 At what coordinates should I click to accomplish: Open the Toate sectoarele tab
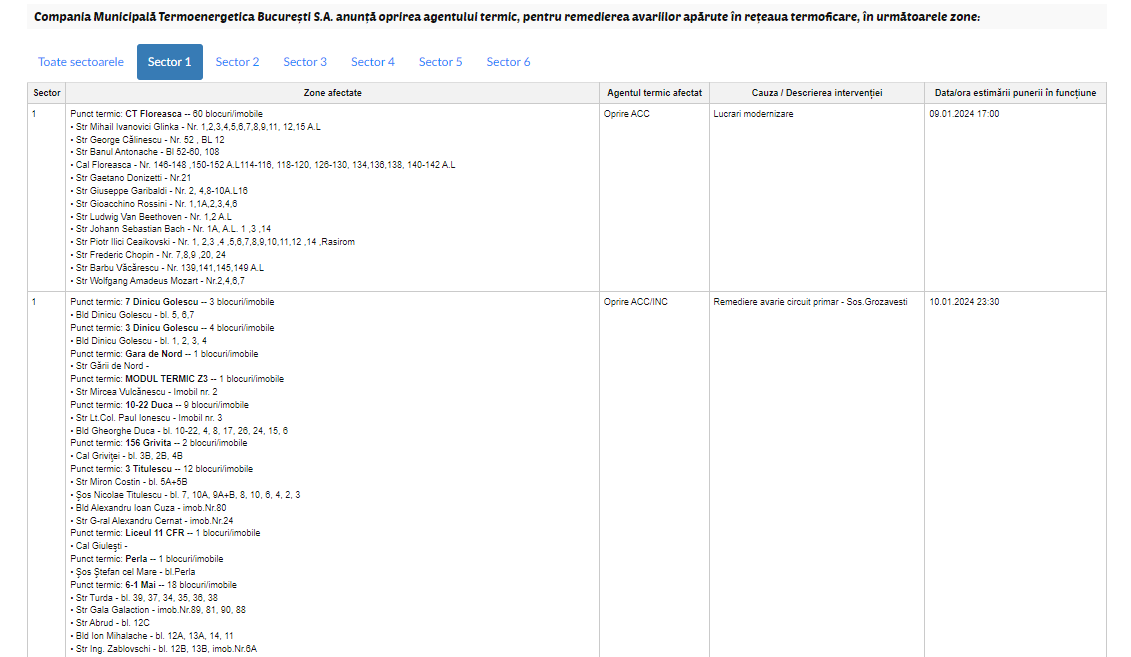coord(81,62)
